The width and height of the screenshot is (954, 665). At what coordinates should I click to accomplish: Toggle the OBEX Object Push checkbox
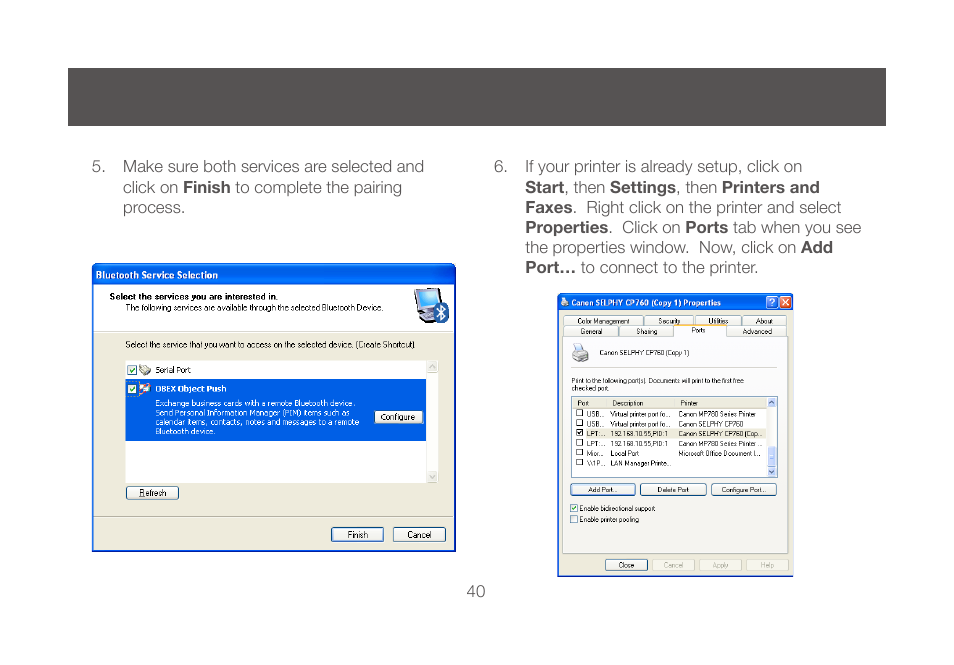[131, 389]
